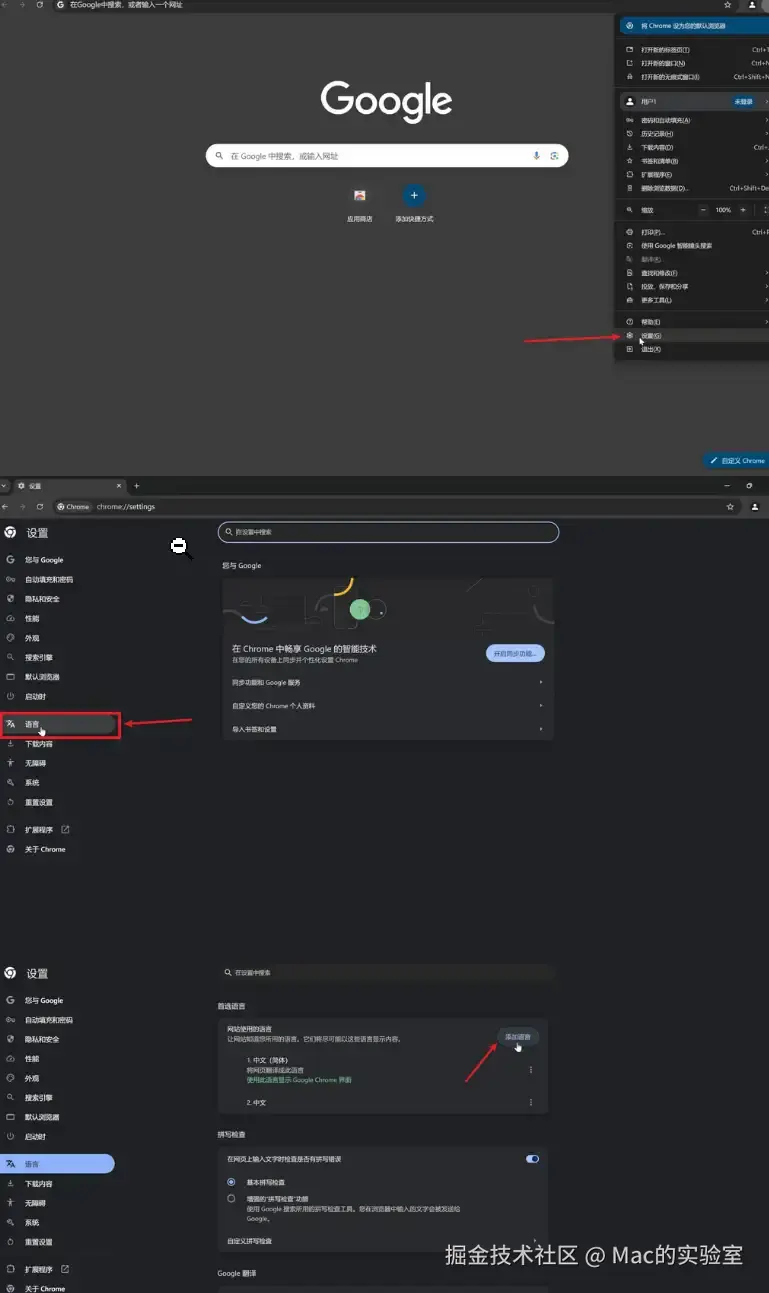Expand 查找和修改 submenu
This screenshot has width=769, height=1293.
coord(694,273)
